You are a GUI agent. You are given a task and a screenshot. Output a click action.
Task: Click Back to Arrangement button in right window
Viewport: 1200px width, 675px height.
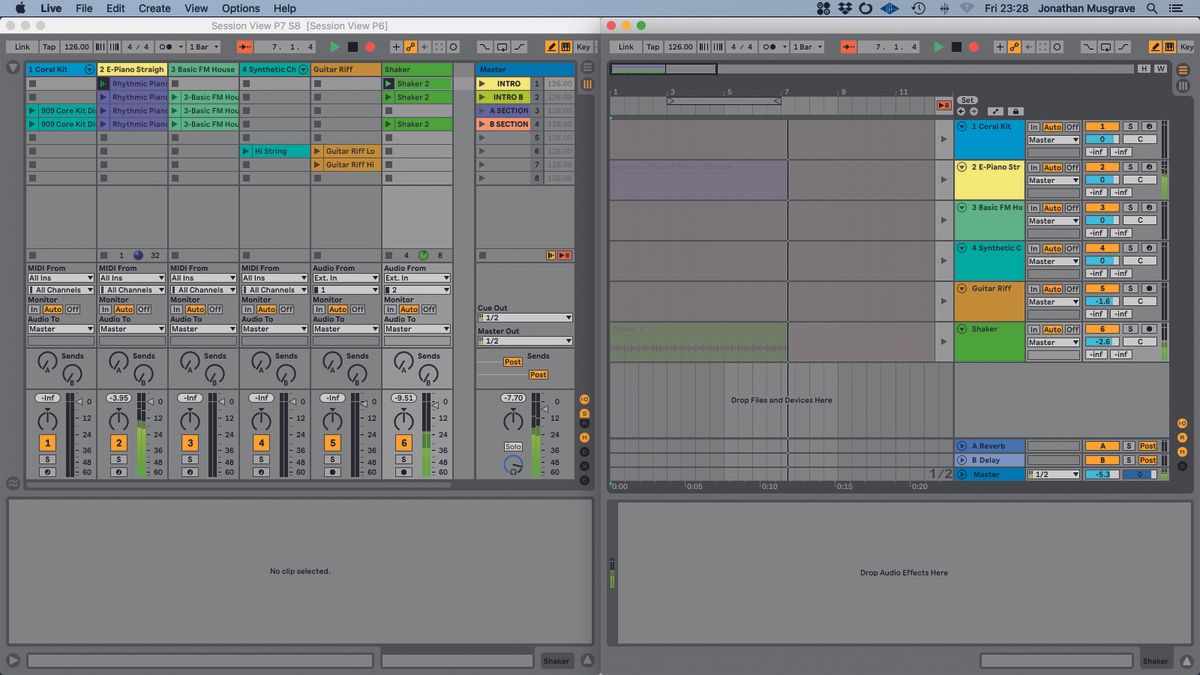tap(943, 105)
